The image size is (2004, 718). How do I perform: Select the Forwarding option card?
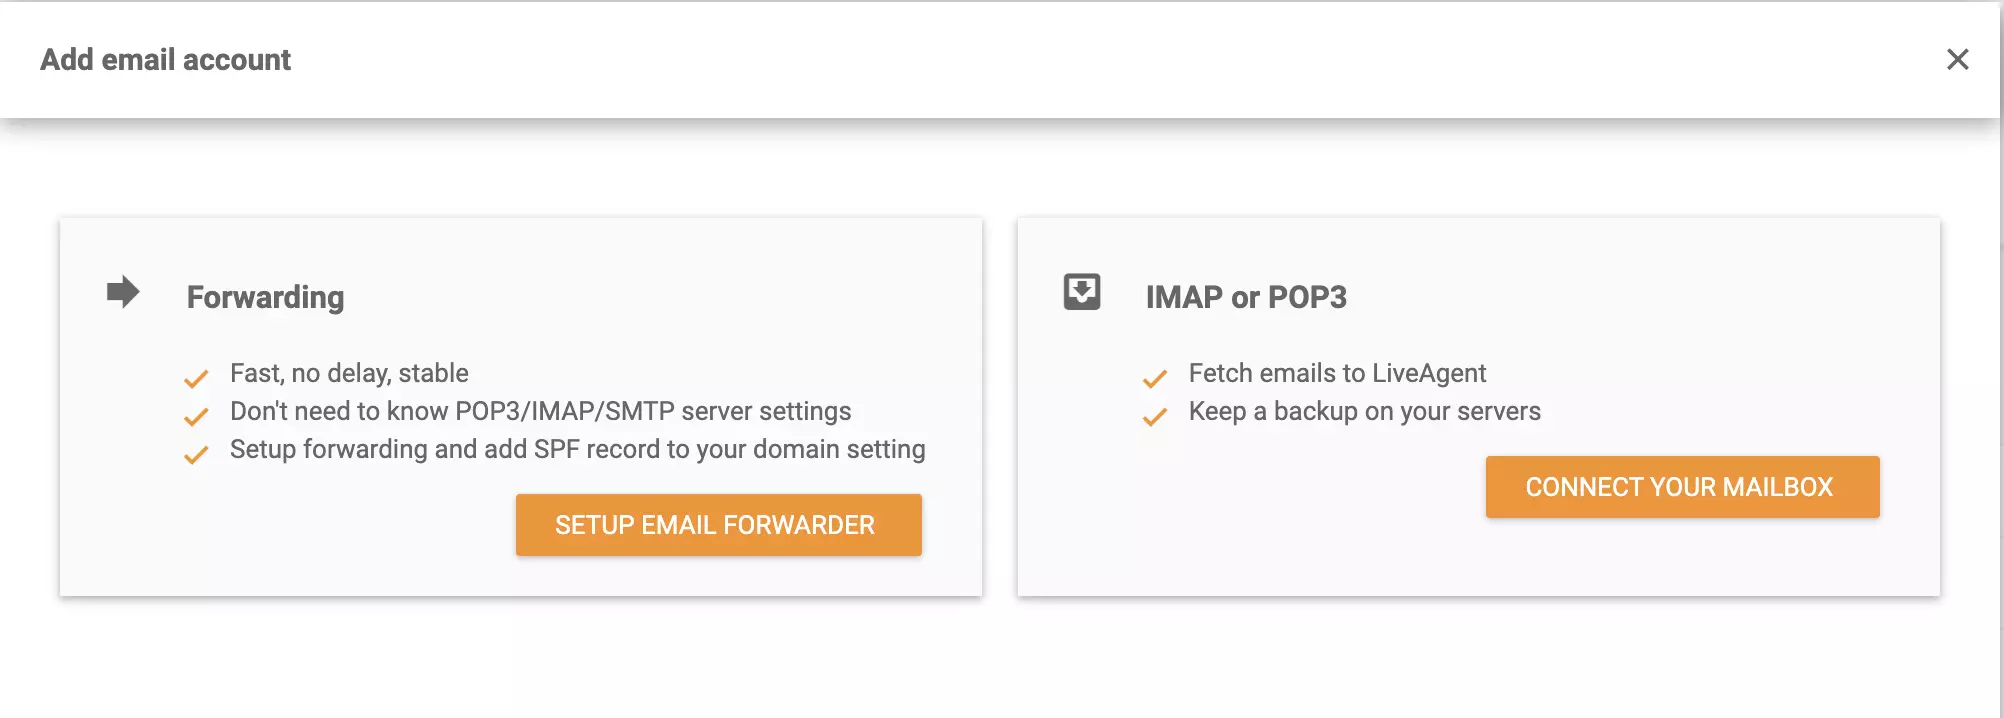pos(522,405)
